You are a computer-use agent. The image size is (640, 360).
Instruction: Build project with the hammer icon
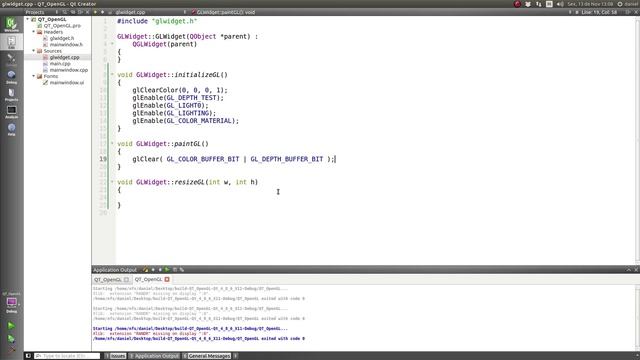[11, 349]
